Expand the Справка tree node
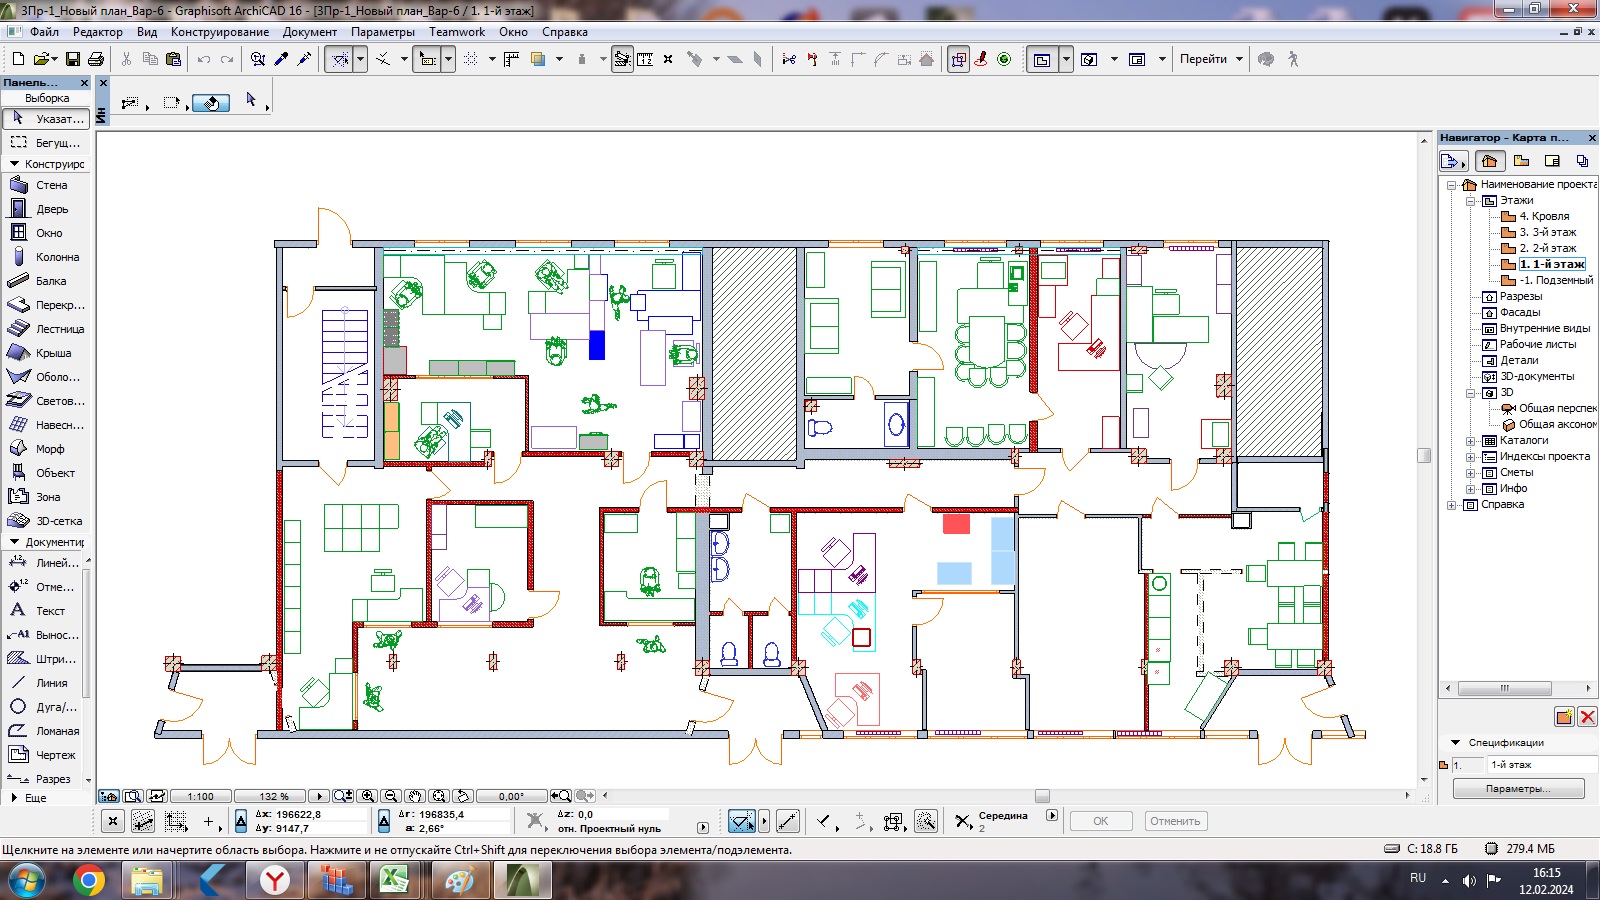This screenshot has height=900, width=1600. [x=1452, y=505]
